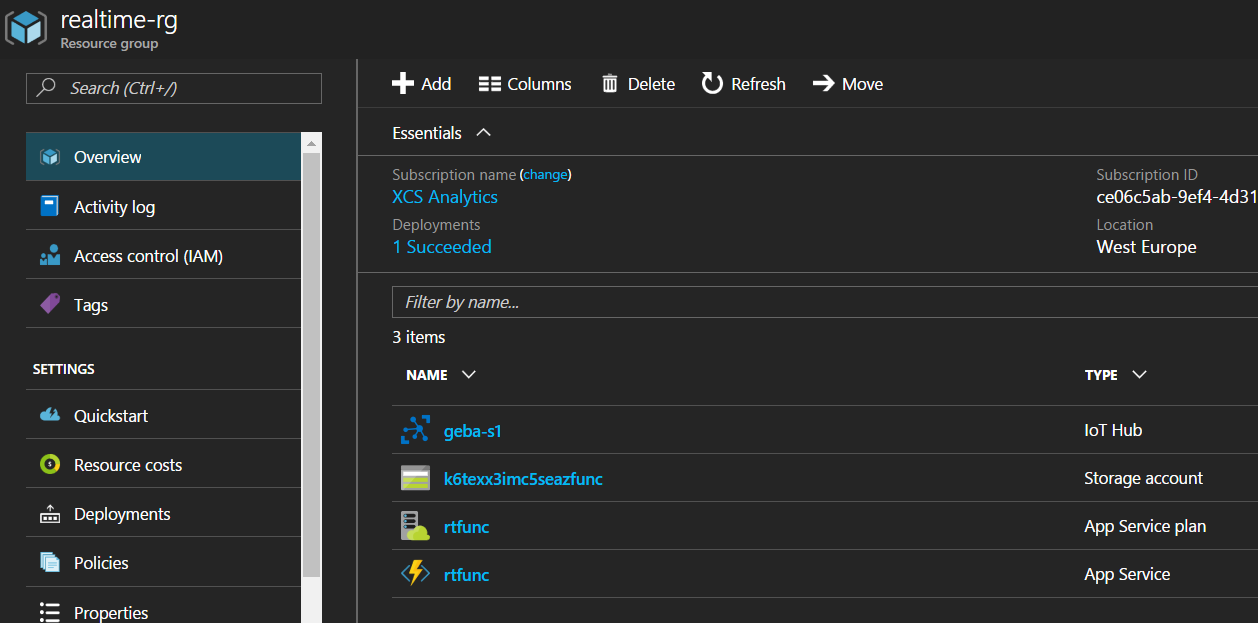Viewport: 1258px width, 623px height.
Task: Open the Columns chooser
Action: coord(525,84)
